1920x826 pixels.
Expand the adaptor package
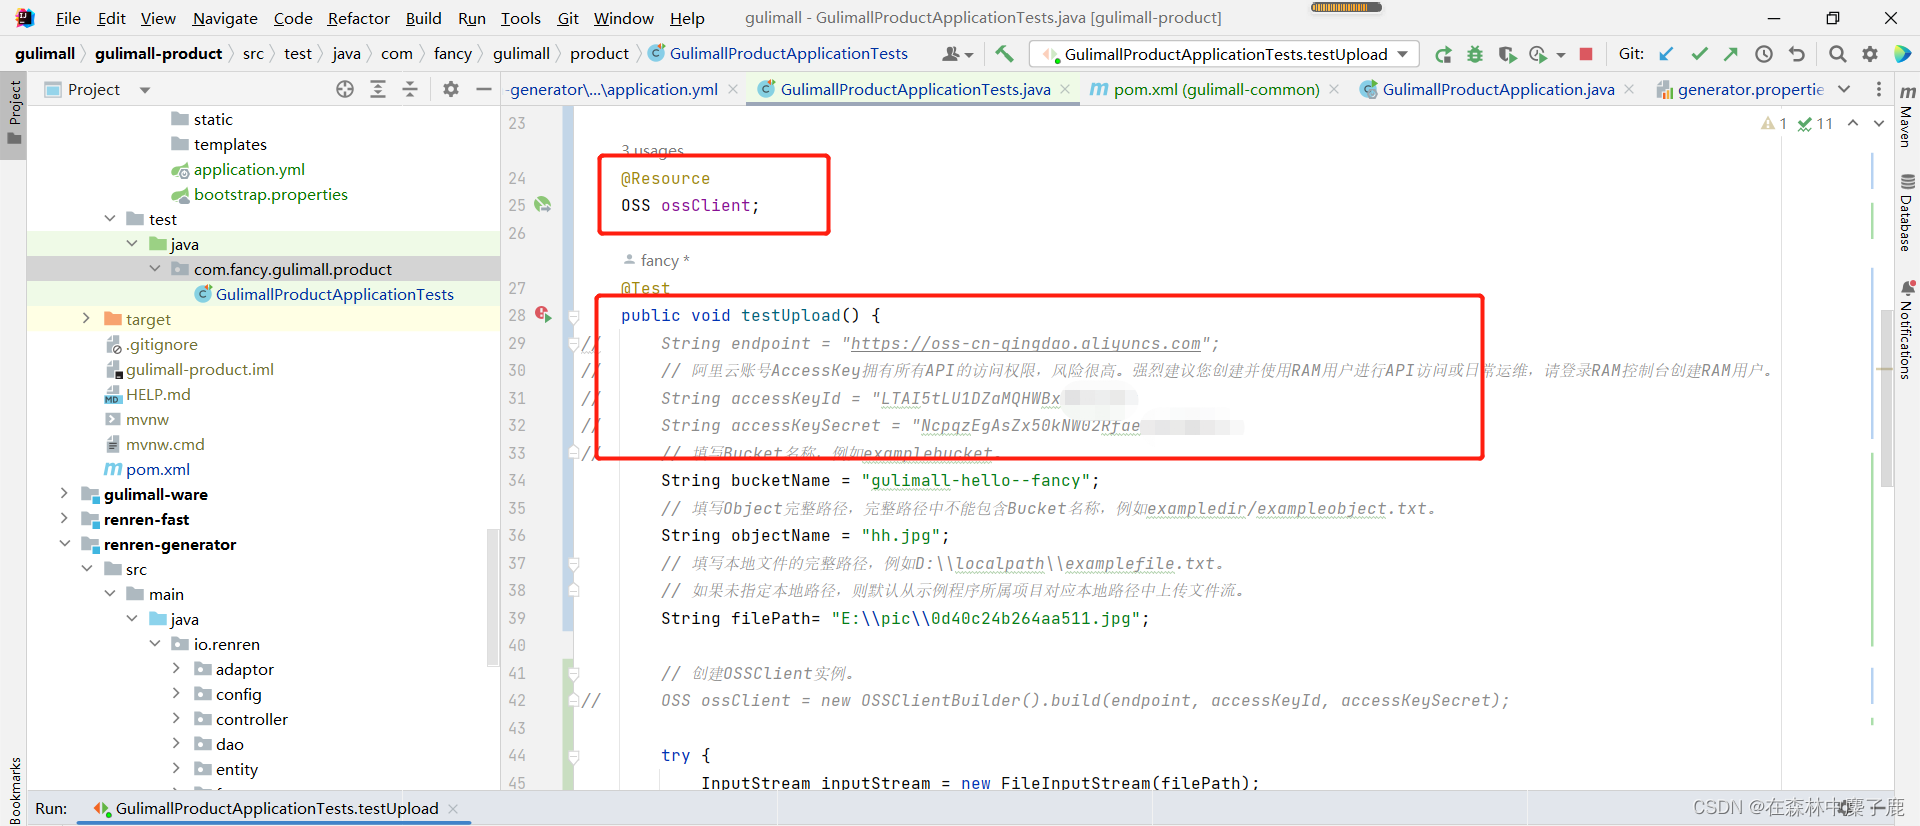(176, 668)
